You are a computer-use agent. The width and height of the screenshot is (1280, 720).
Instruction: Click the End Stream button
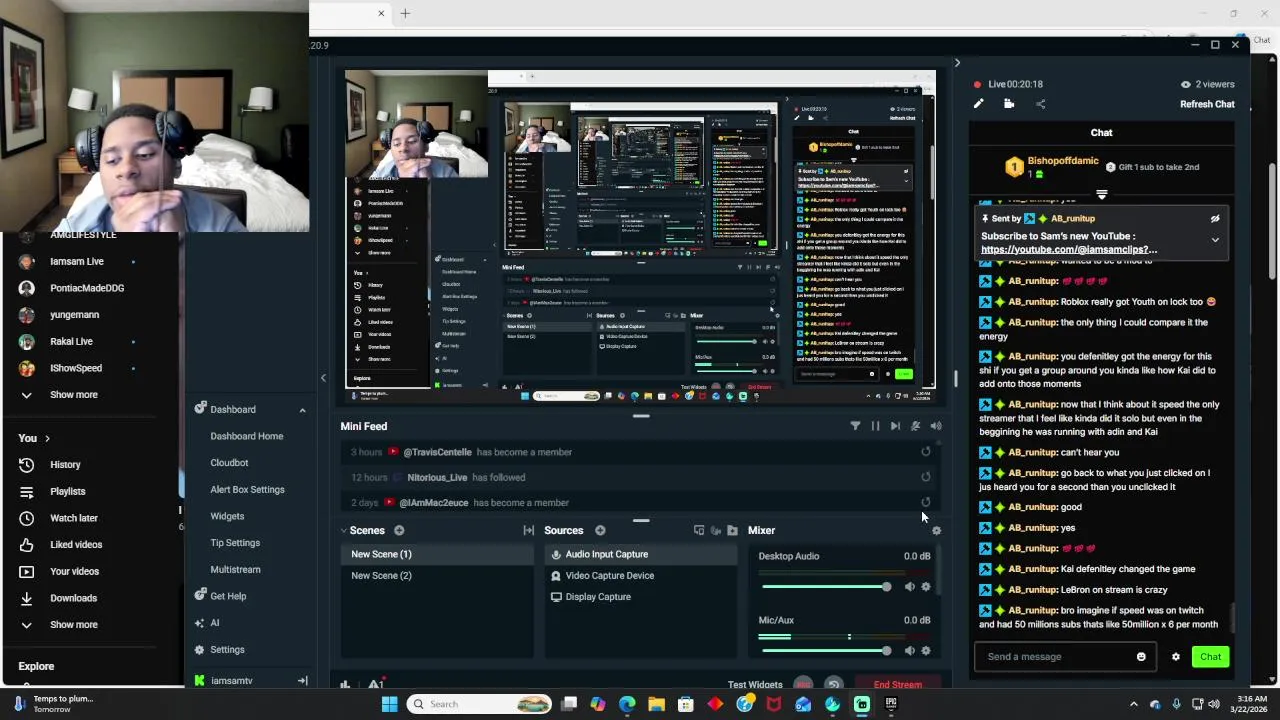897,685
